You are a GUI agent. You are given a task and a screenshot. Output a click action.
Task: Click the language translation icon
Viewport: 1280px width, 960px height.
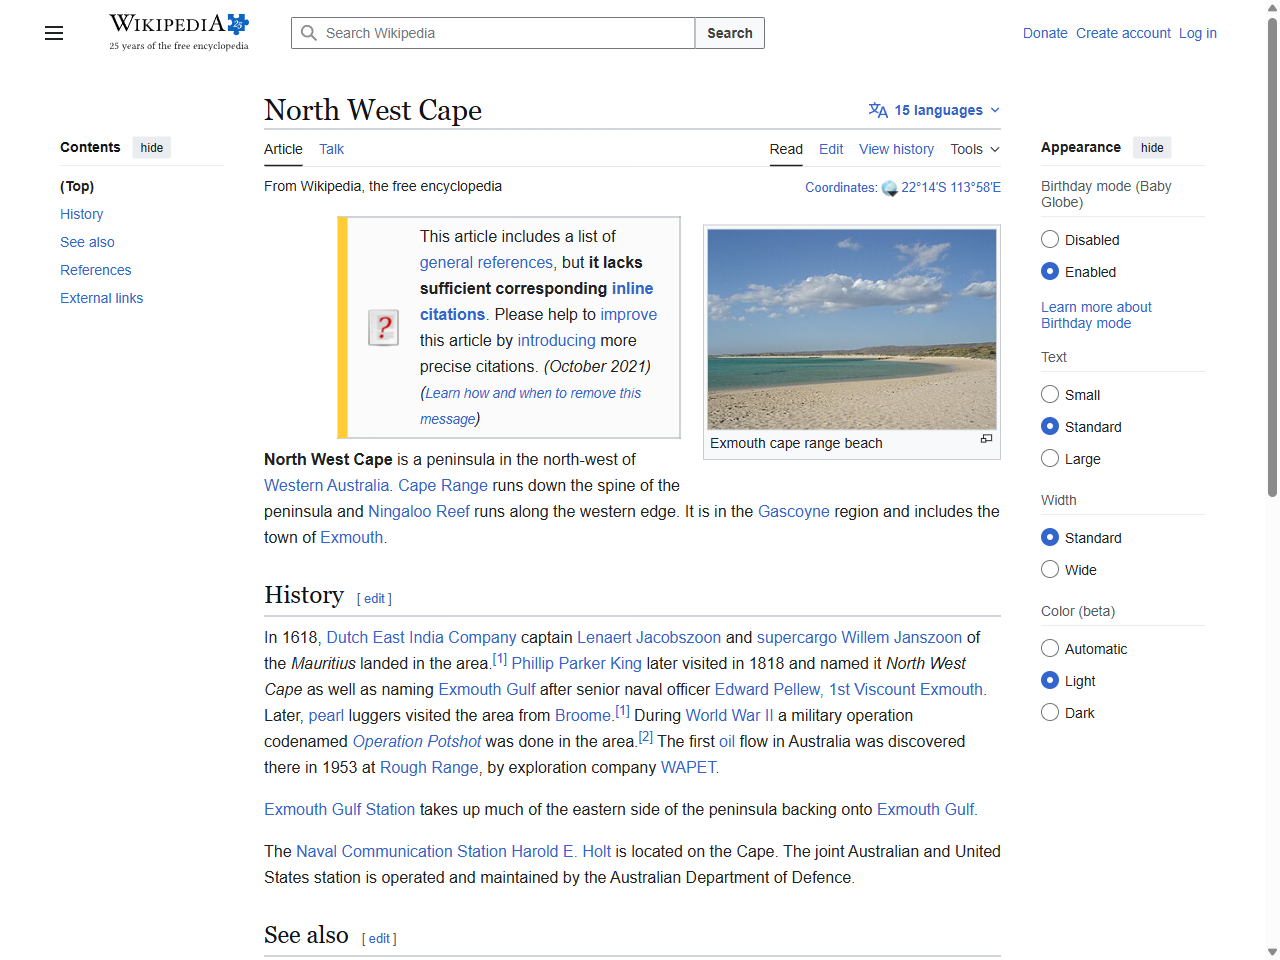click(878, 110)
